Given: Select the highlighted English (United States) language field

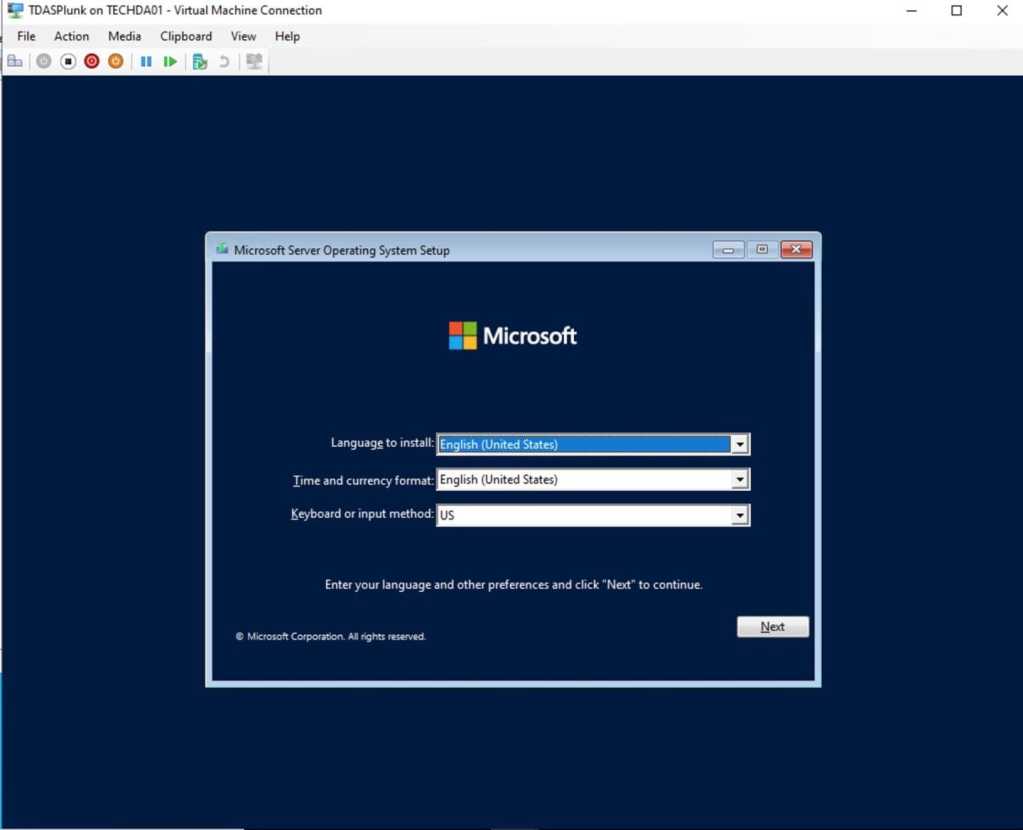Looking at the screenshot, I should (x=580, y=443).
